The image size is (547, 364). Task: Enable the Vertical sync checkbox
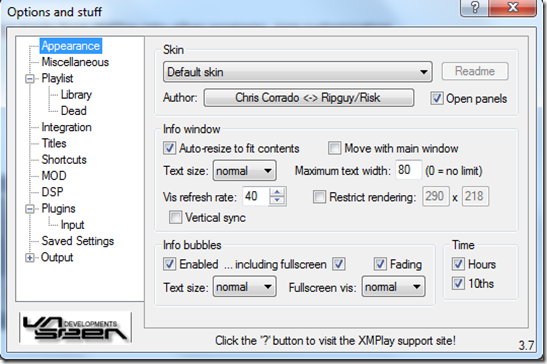pos(175,217)
